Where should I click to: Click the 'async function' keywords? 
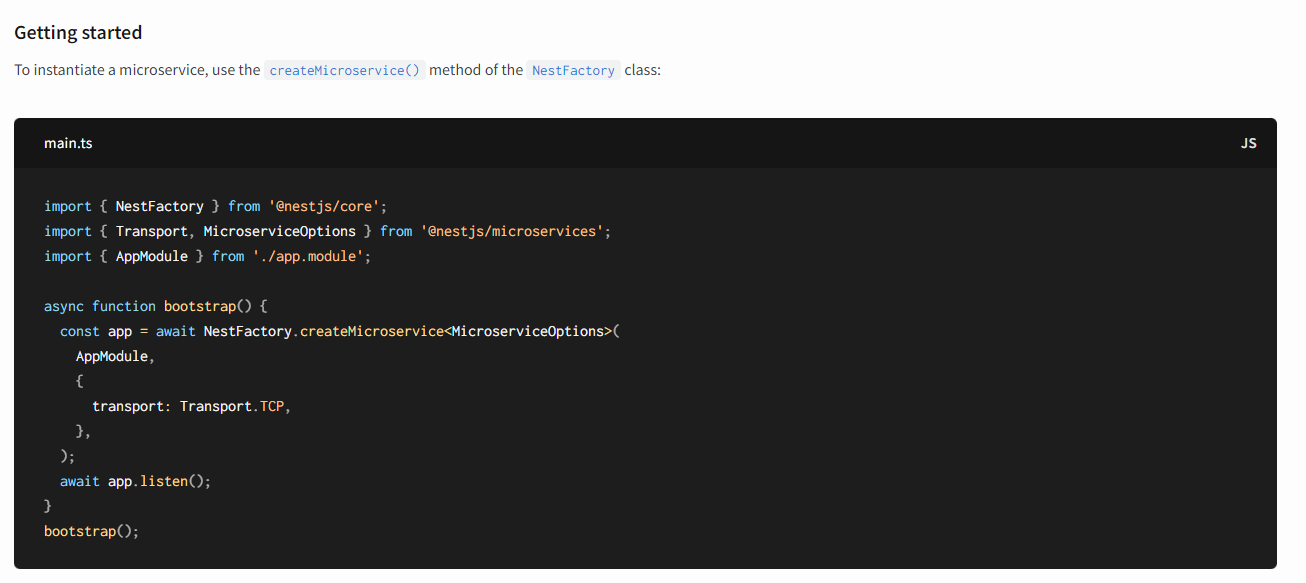point(100,306)
